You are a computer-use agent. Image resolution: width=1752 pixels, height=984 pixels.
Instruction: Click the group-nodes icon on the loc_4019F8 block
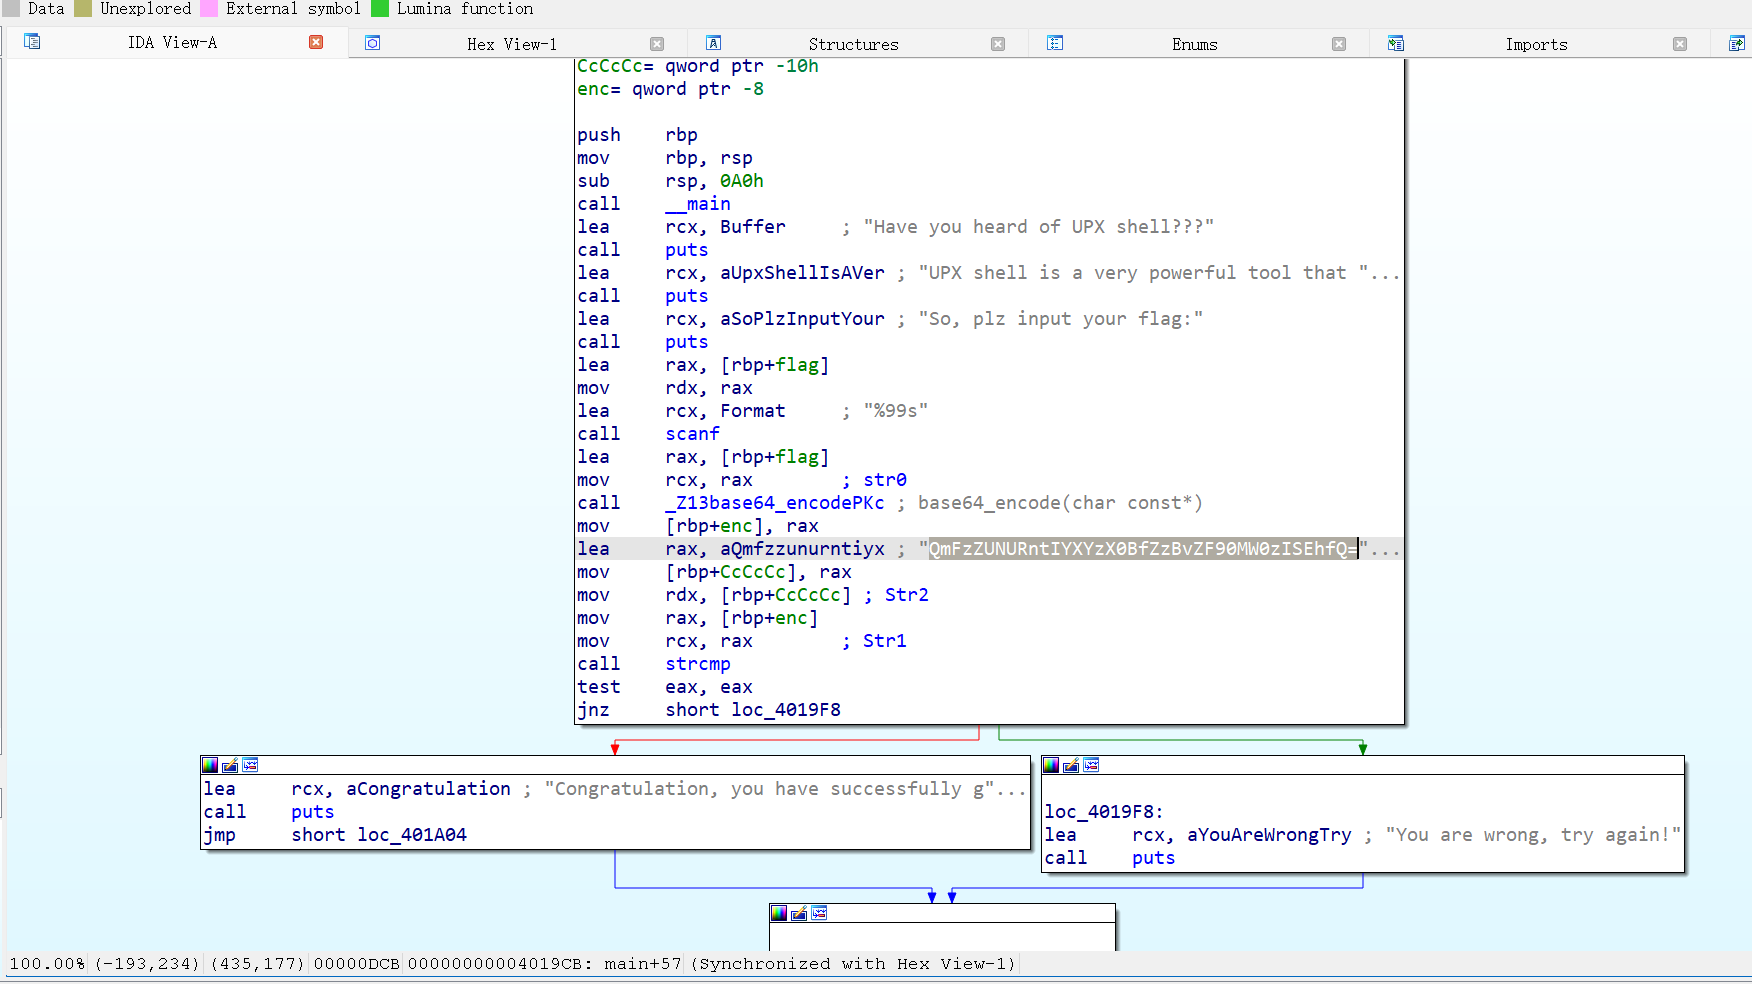pos(1090,765)
